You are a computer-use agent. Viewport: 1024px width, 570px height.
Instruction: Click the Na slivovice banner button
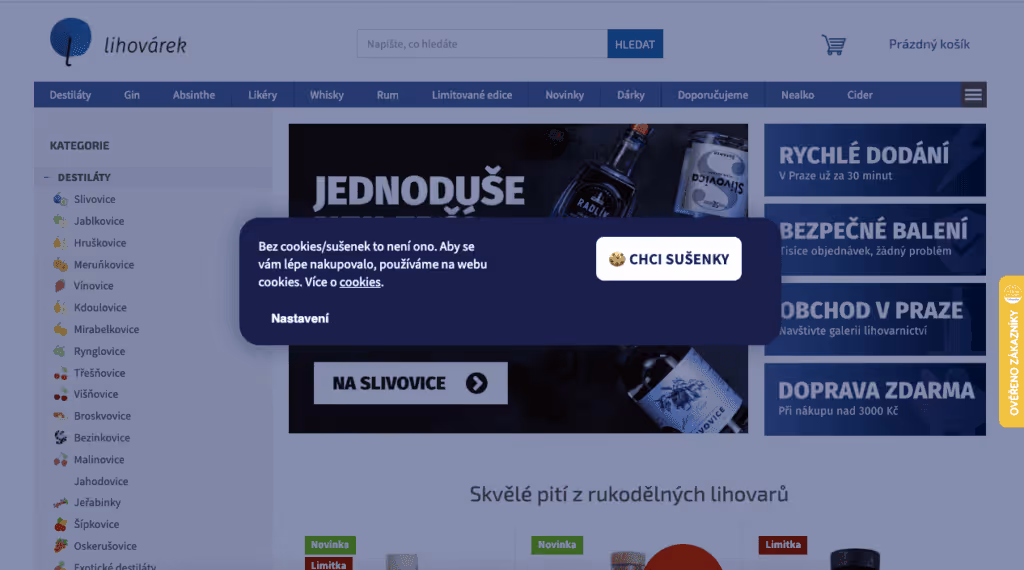point(410,383)
